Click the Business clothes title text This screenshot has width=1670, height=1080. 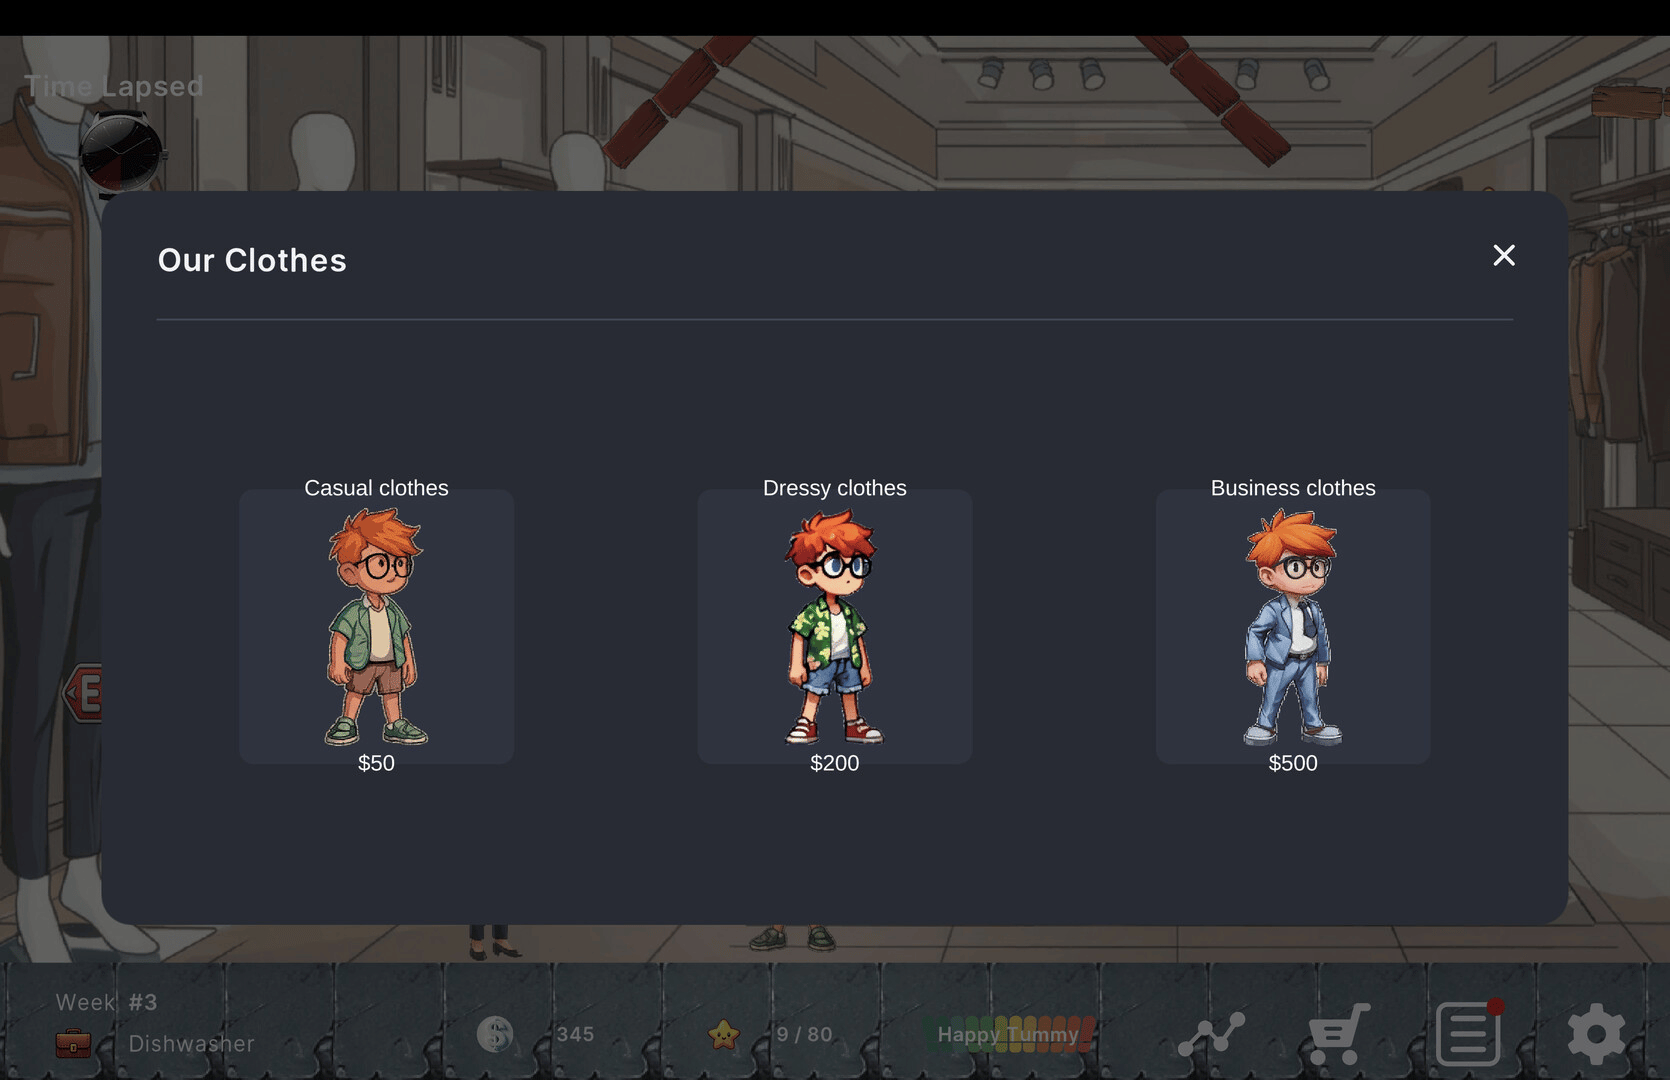(x=1292, y=488)
